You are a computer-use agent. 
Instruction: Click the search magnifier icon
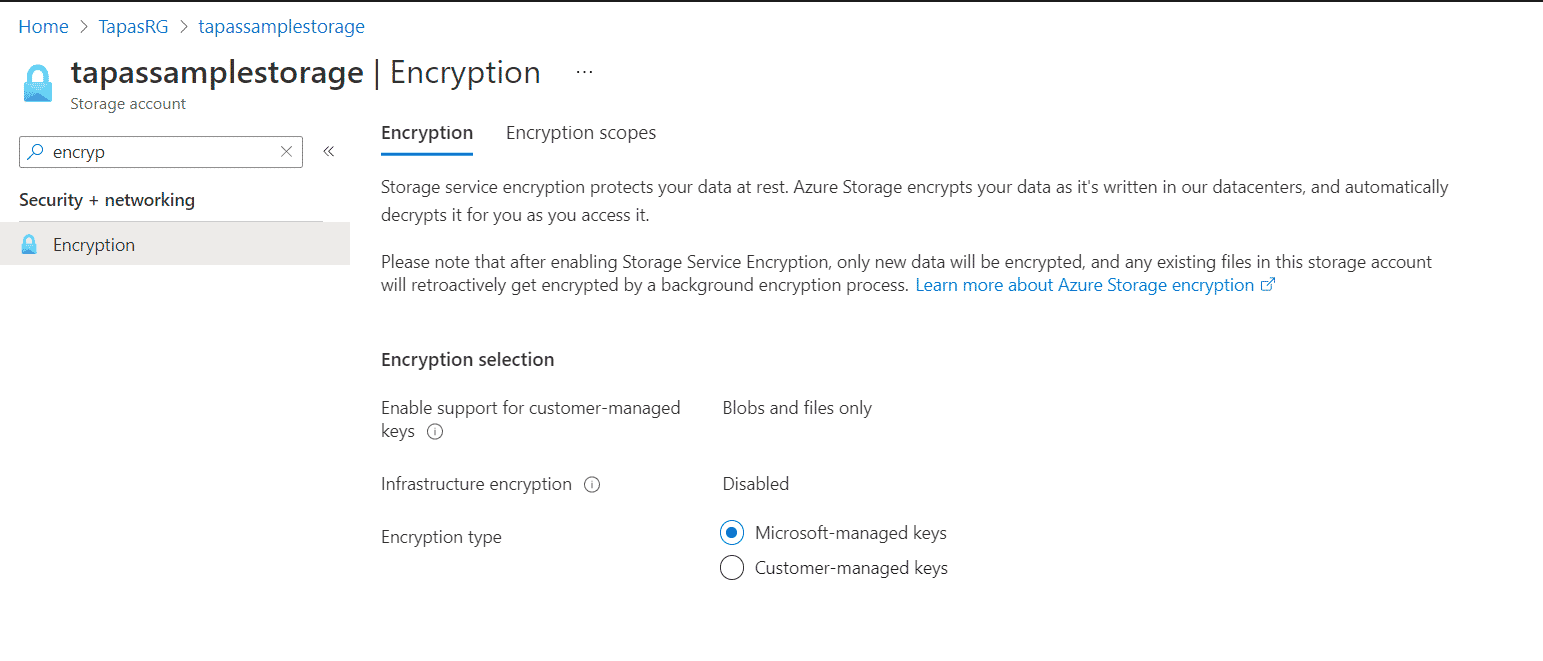pos(34,151)
